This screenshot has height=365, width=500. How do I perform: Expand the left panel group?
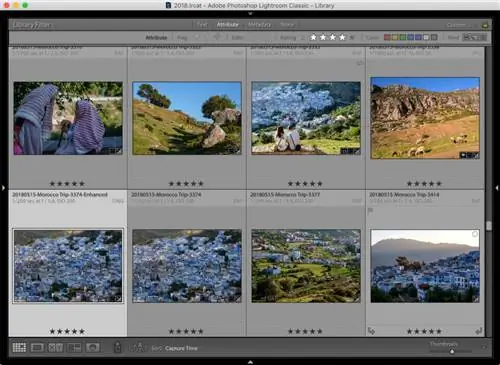tap(3, 188)
